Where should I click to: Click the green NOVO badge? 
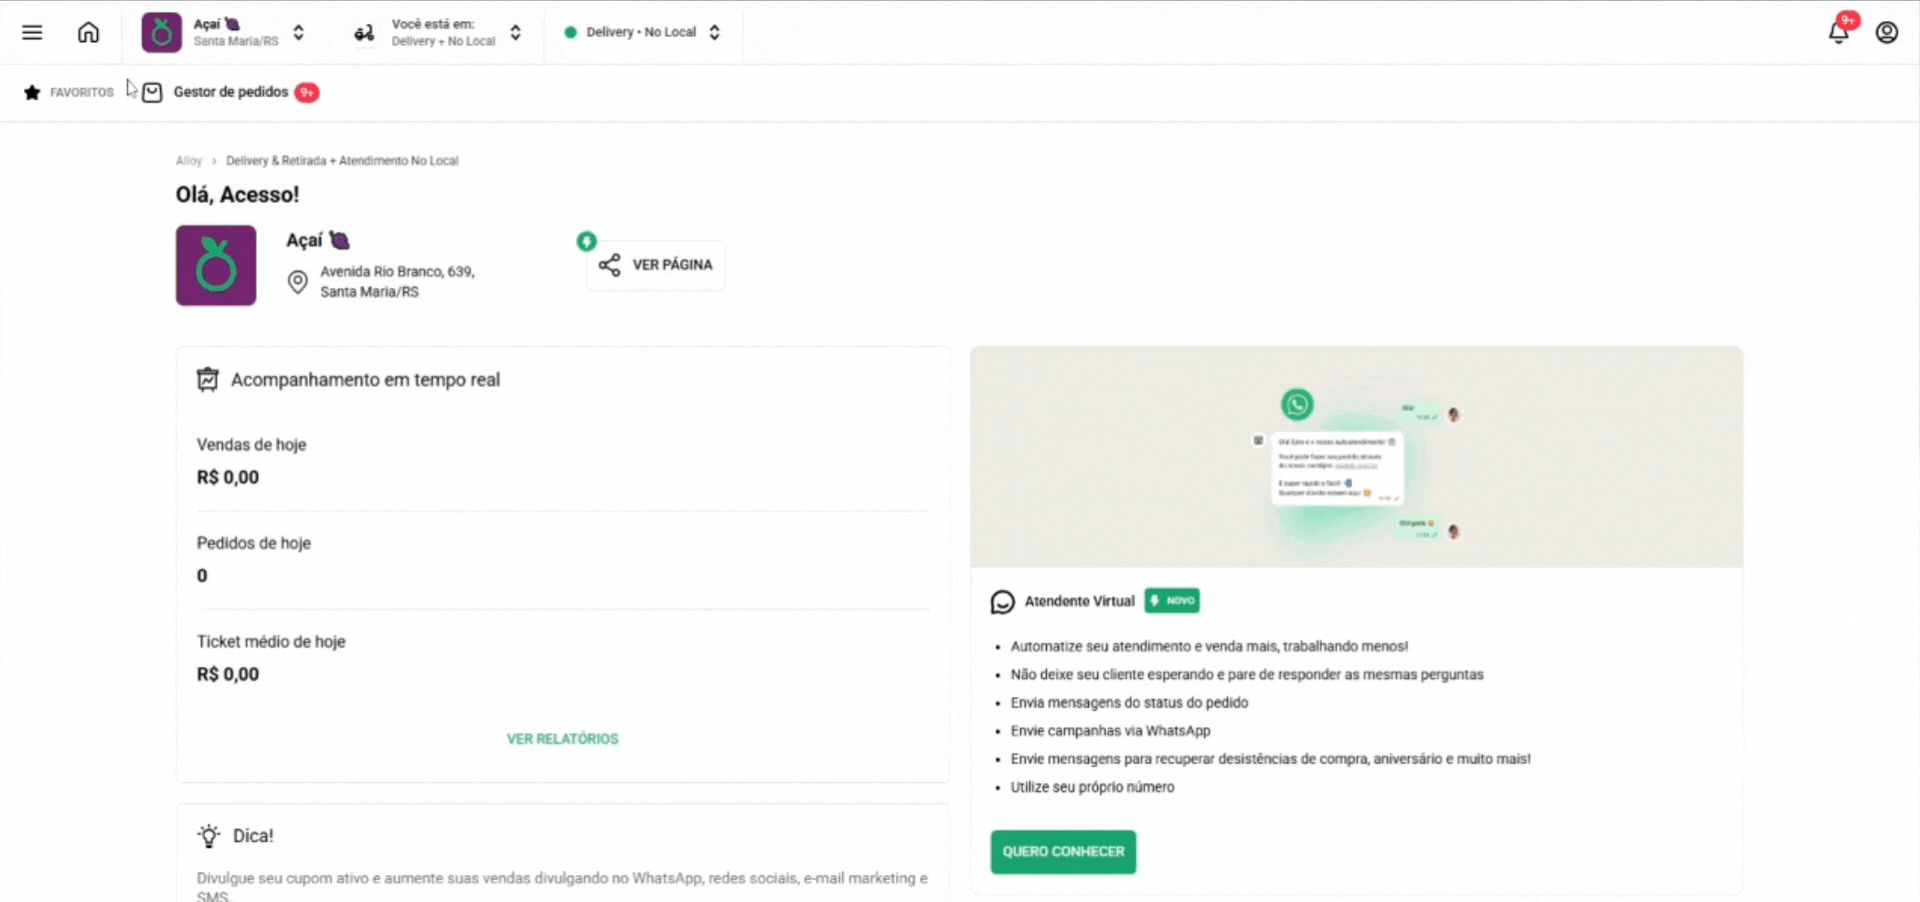tap(1172, 601)
